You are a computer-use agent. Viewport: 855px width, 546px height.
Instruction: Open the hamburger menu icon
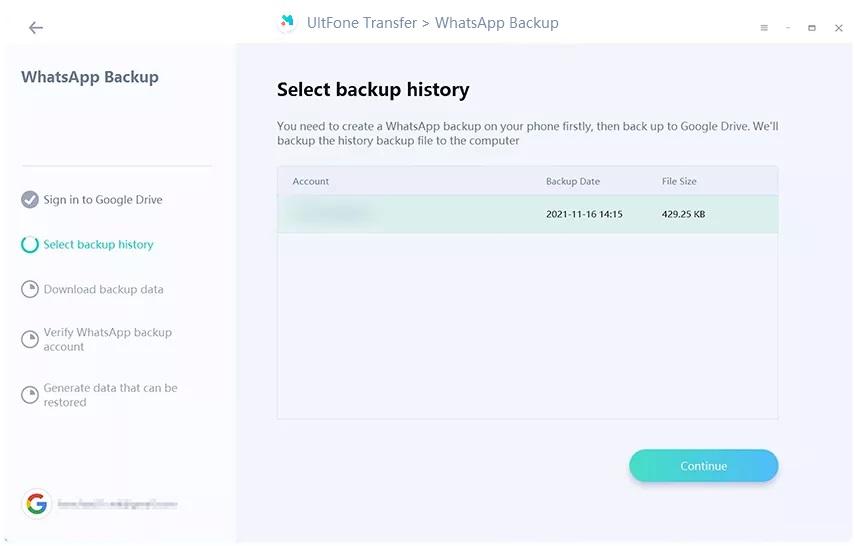coord(764,28)
